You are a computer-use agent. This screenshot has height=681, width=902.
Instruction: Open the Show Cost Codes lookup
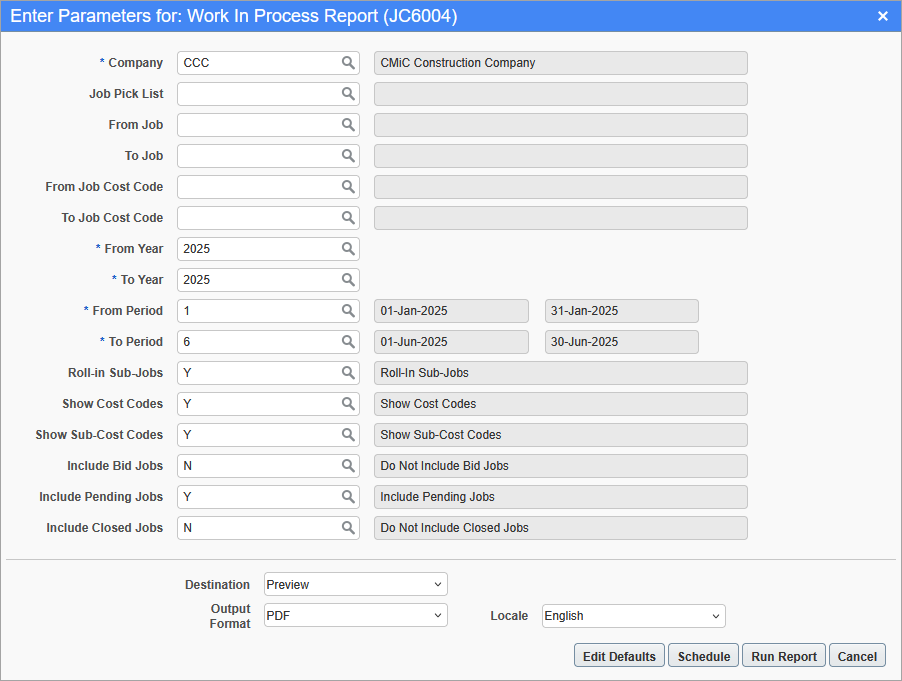pyautogui.click(x=349, y=403)
